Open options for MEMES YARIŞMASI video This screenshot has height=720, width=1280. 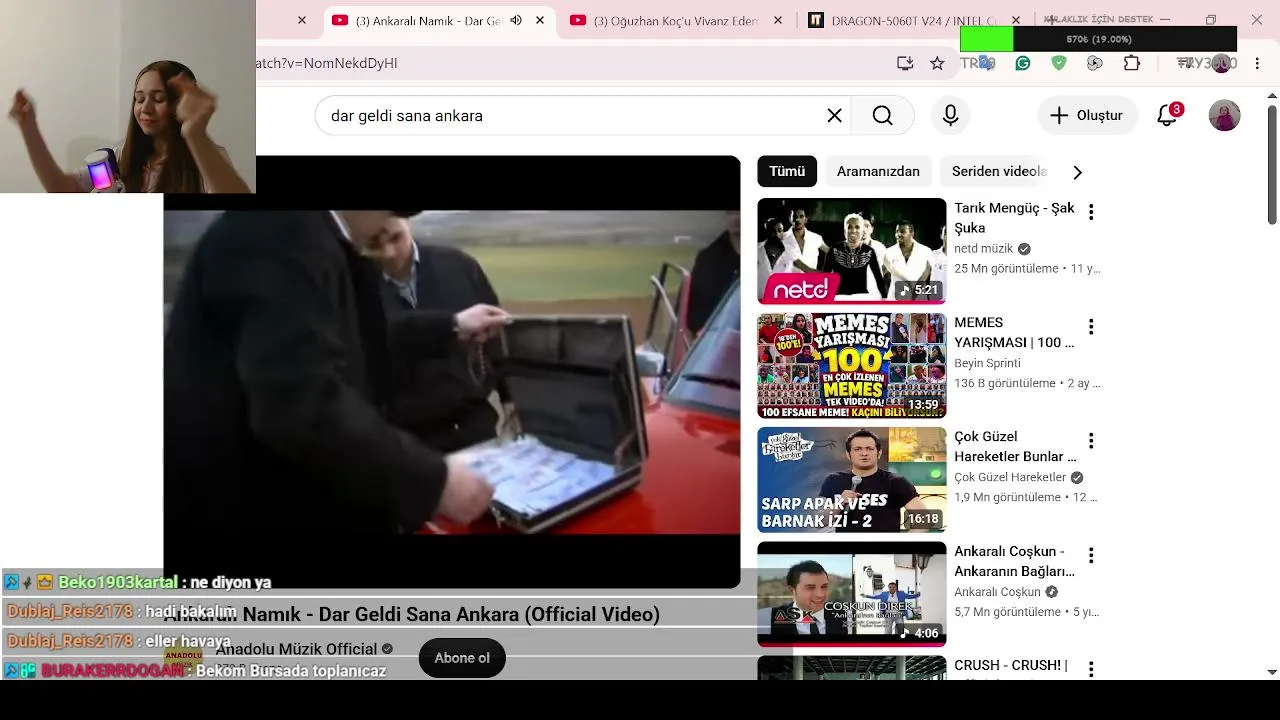coord(1091,327)
